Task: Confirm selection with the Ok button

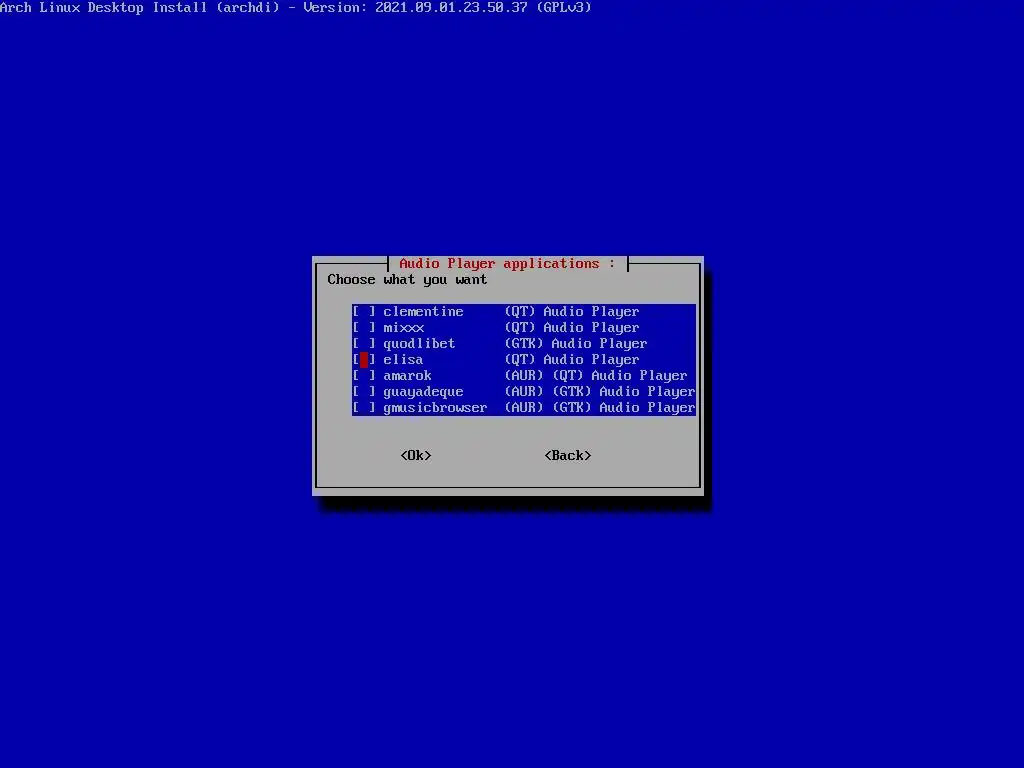Action: pos(416,456)
